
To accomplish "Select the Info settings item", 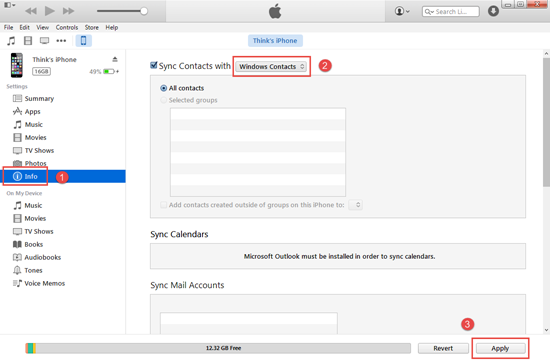I will tap(64, 176).
